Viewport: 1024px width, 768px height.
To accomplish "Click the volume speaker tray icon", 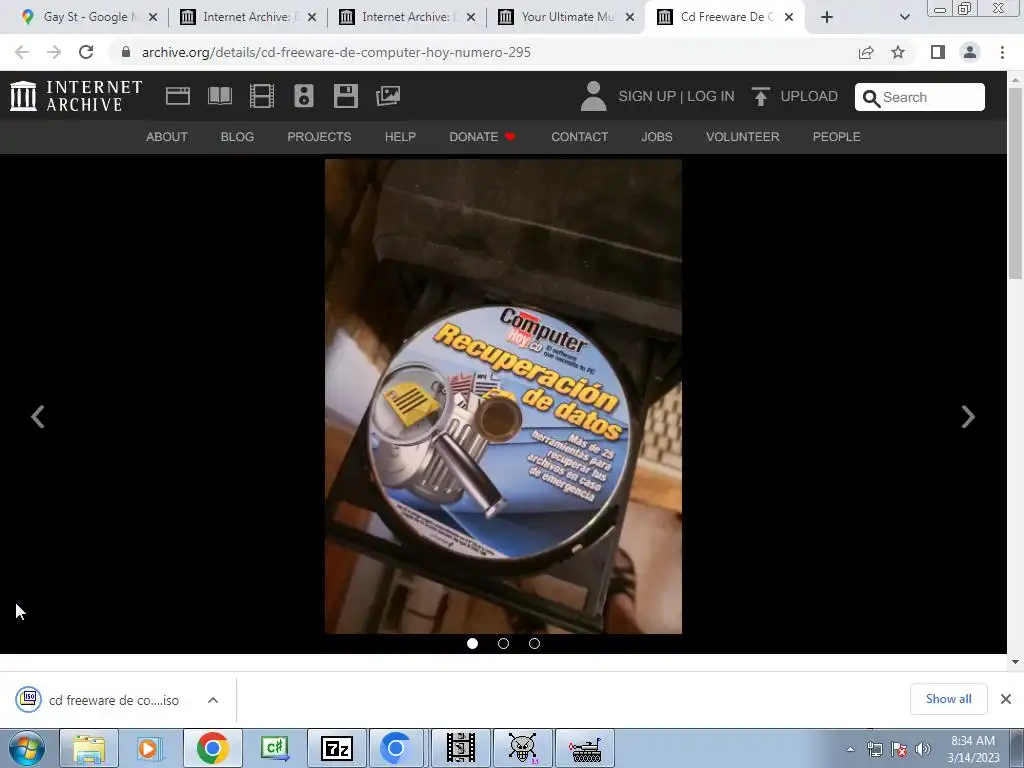I will pyautogui.click(x=923, y=749).
